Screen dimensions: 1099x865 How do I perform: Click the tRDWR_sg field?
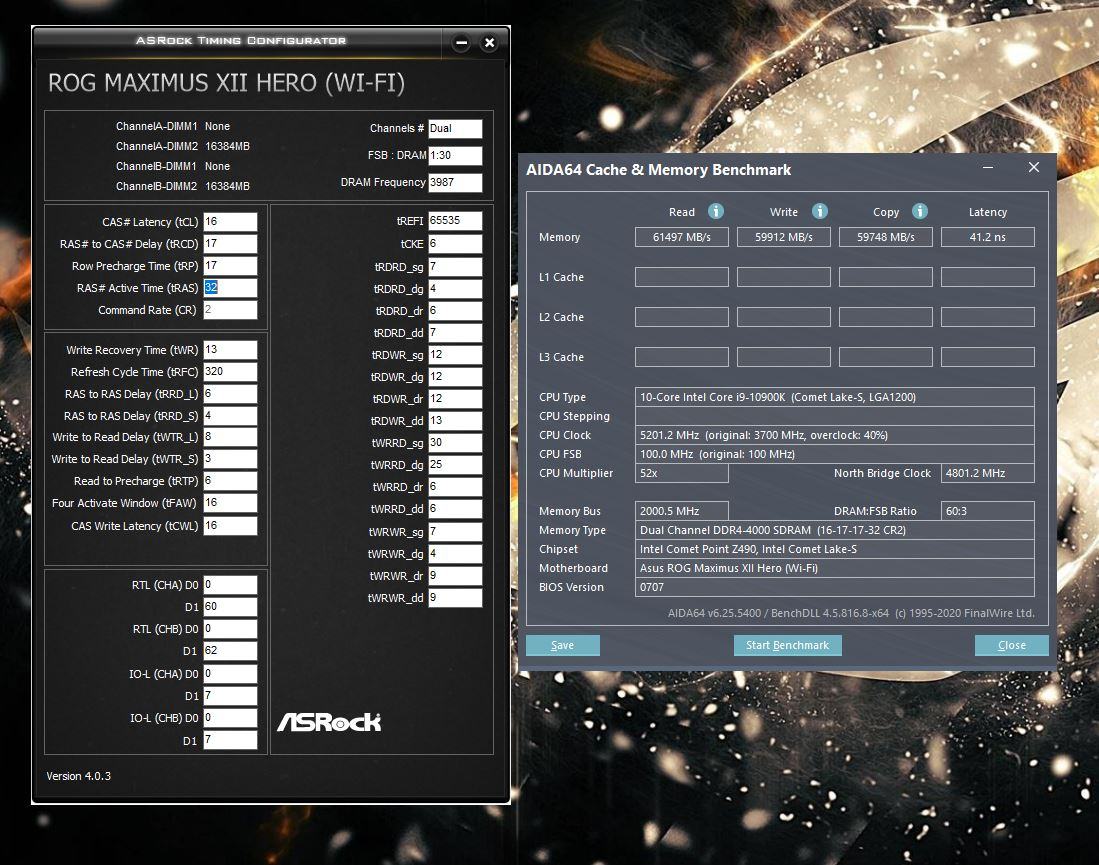tap(455, 355)
